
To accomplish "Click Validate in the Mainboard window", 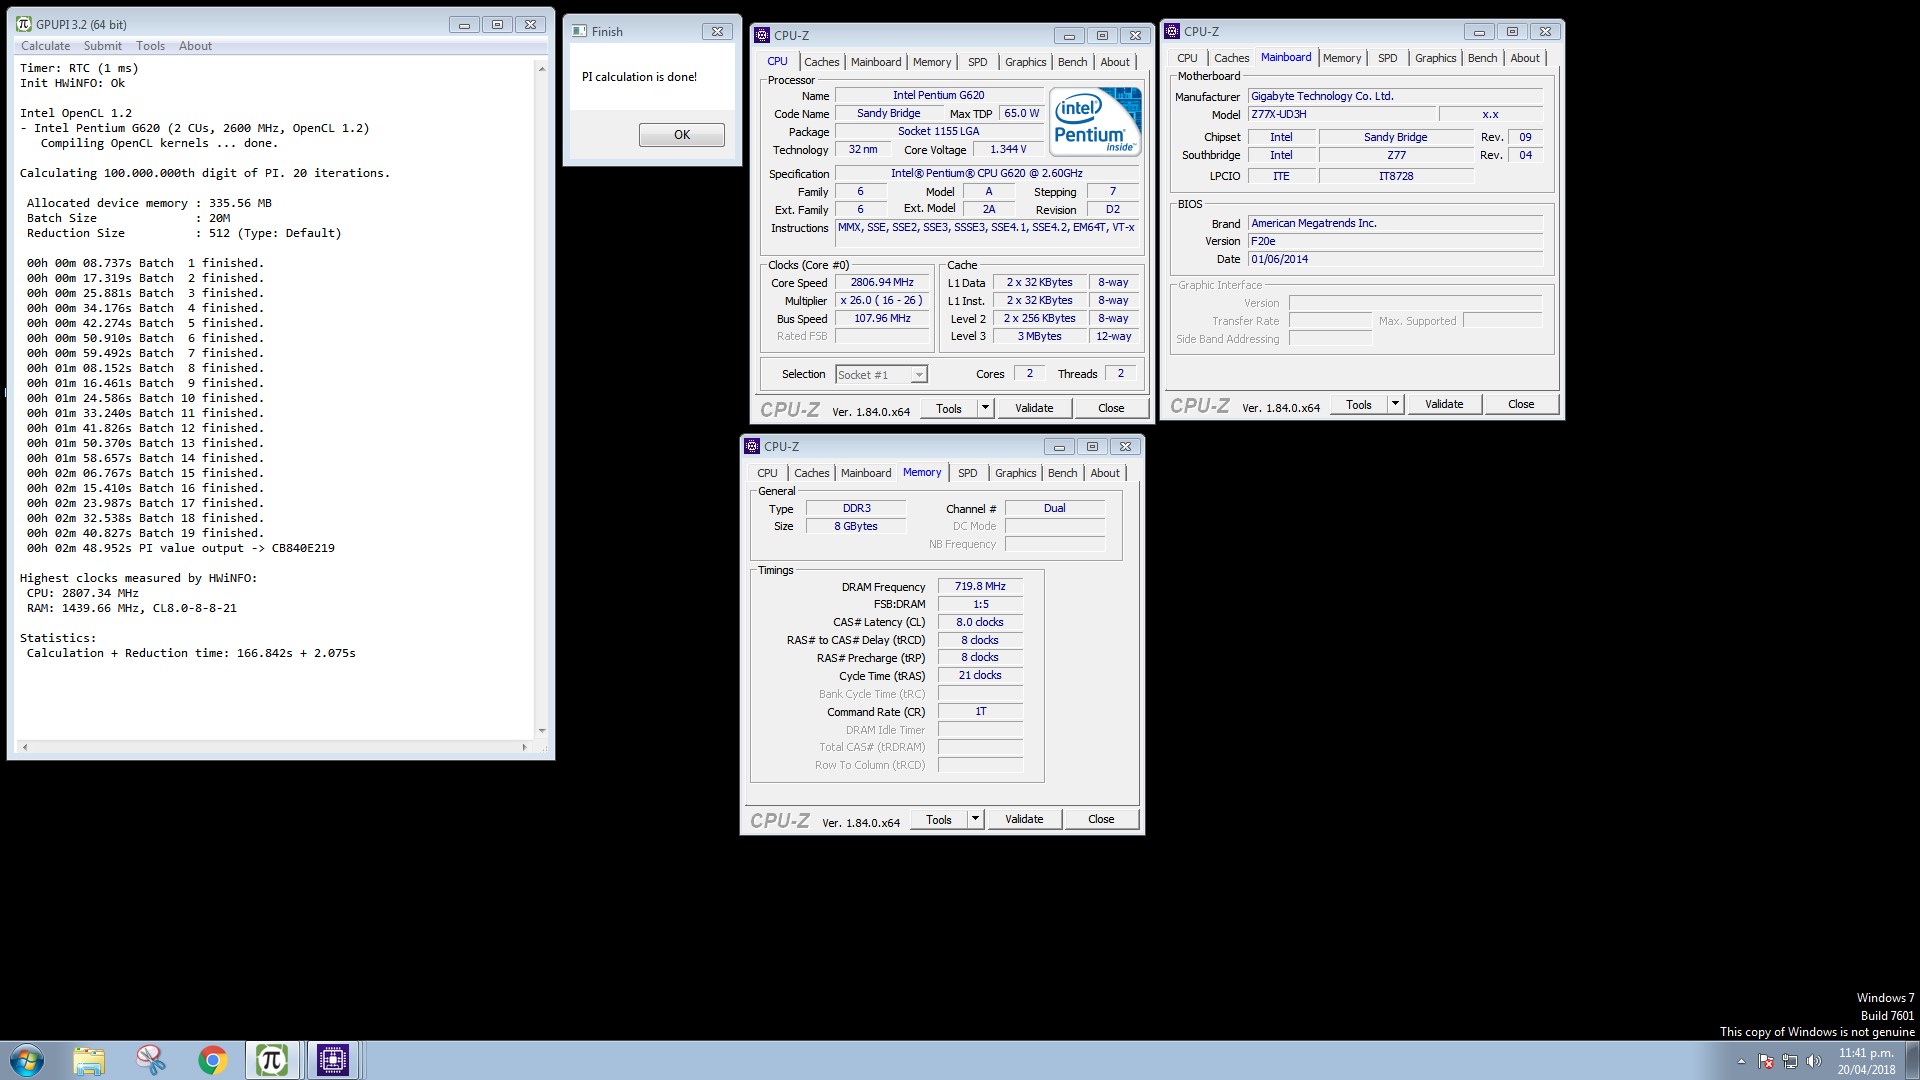I will click(1444, 404).
